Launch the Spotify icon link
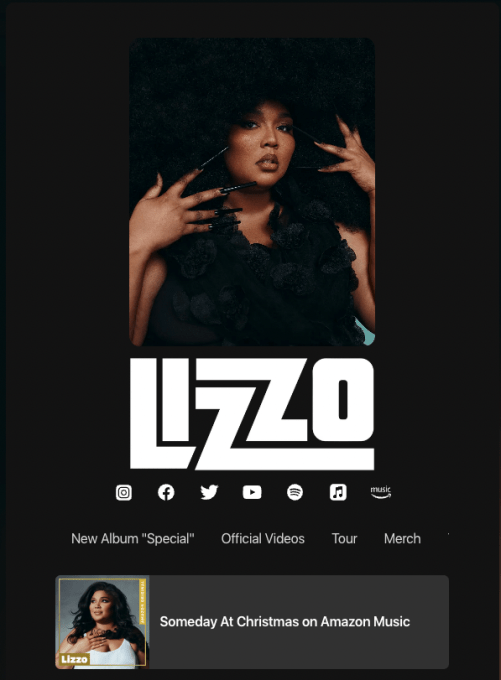The width and height of the screenshot is (501, 680). [295, 492]
